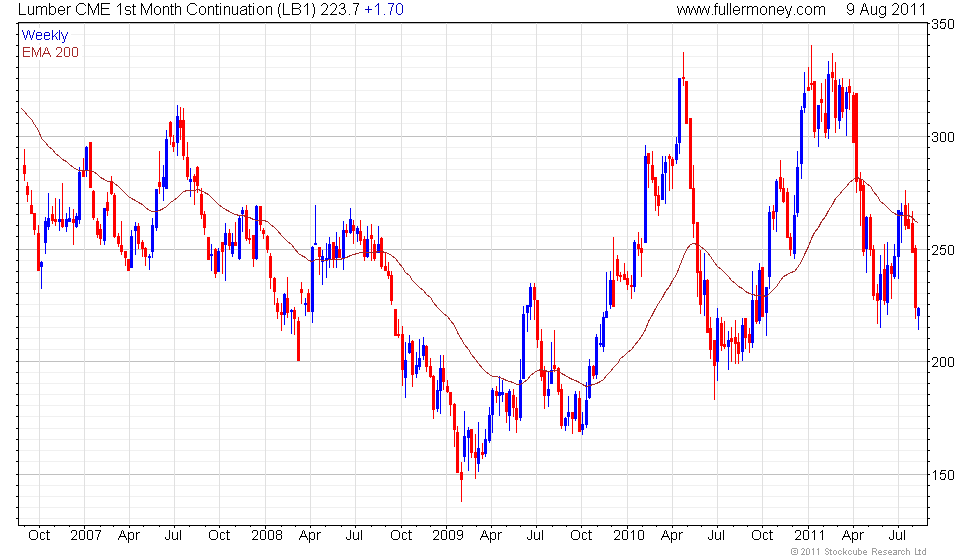Click the last price value 223.7
Screen dimensions: 980x560
(340, 10)
